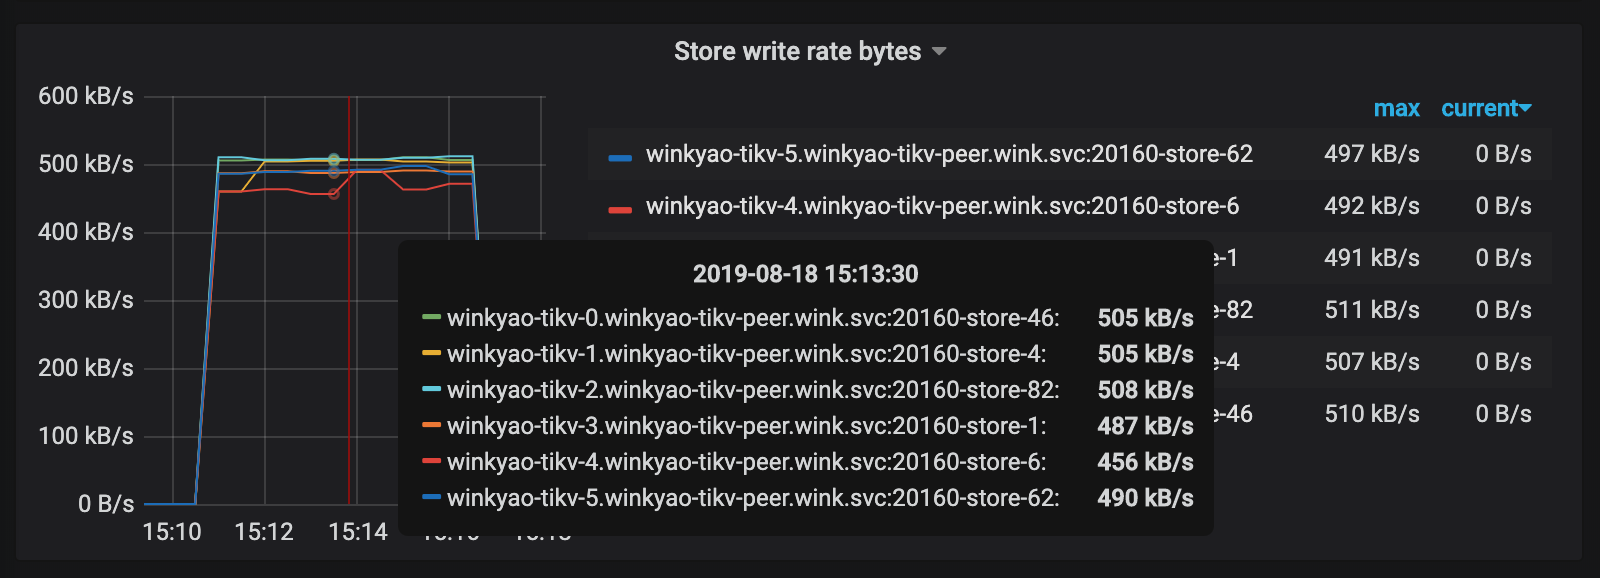Click the 600 kB/s y-axis label
Screen dimensions: 1600x578
[86, 96]
